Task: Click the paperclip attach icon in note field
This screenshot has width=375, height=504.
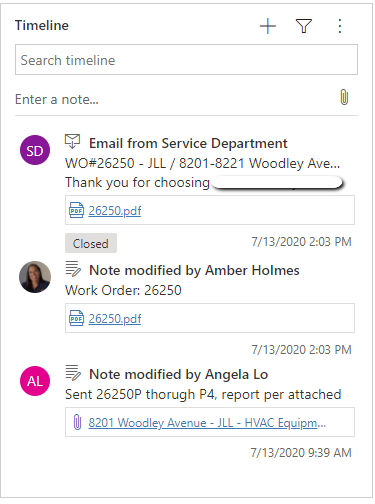Action: [x=344, y=97]
